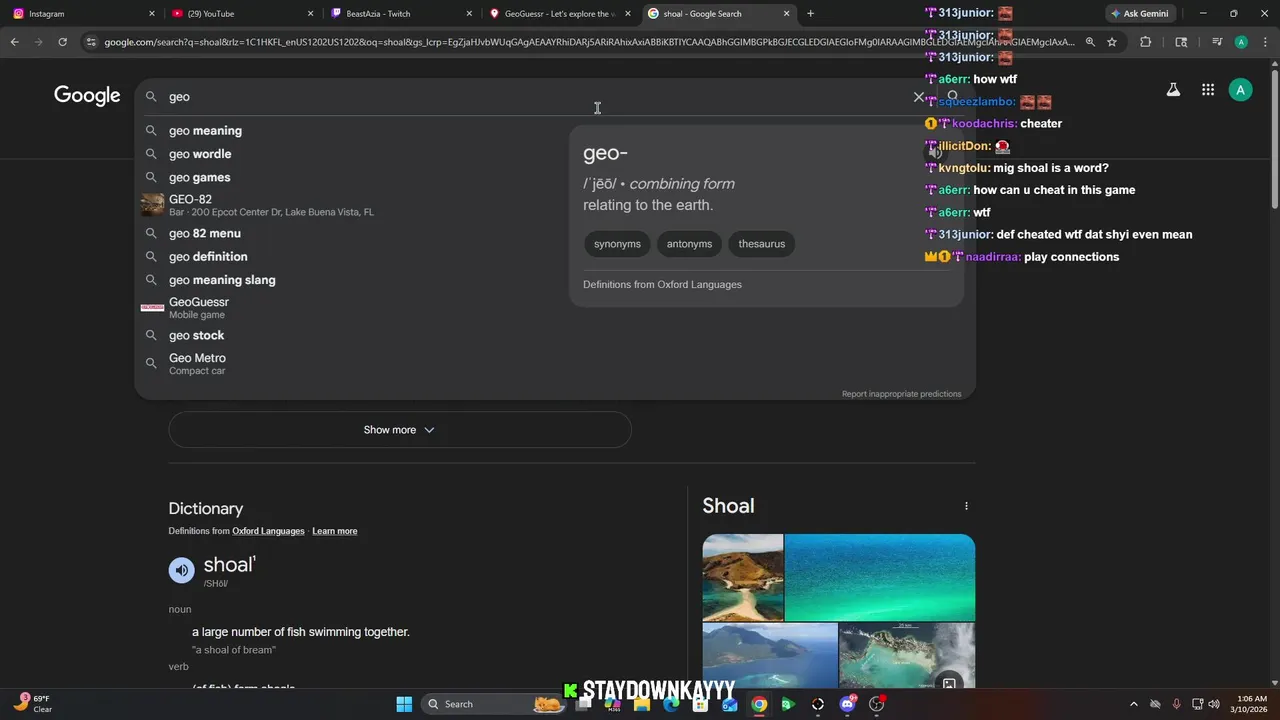Switch to the YouTube tab
This screenshot has width=1280, height=720.
click(x=240, y=14)
